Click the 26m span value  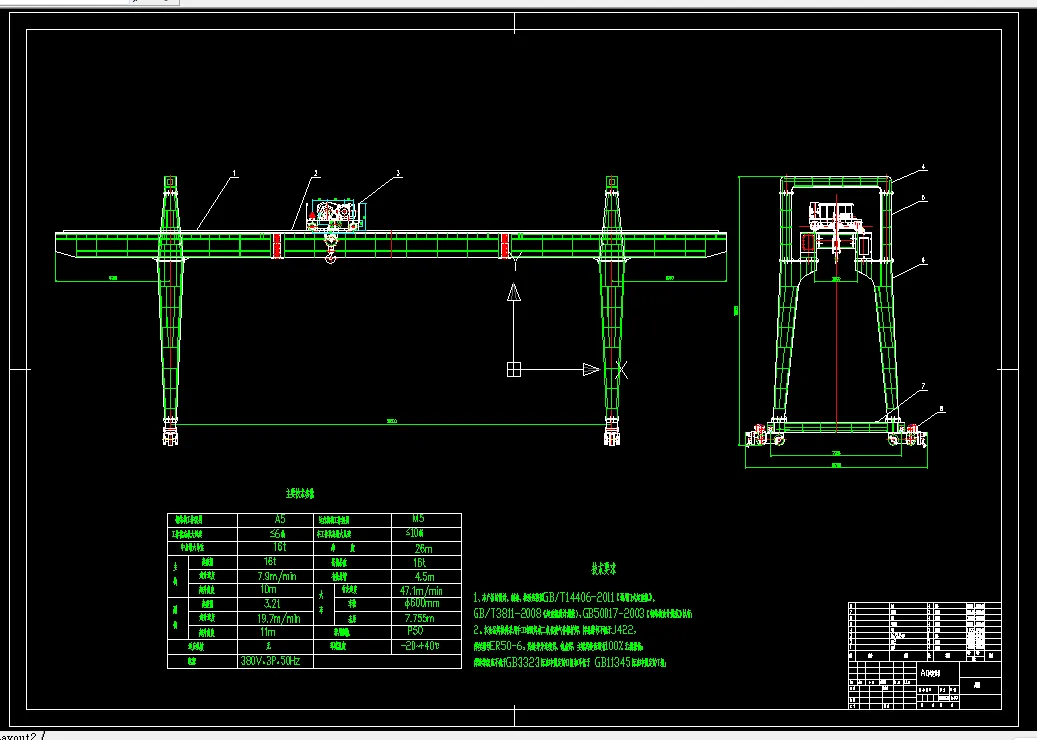(423, 548)
